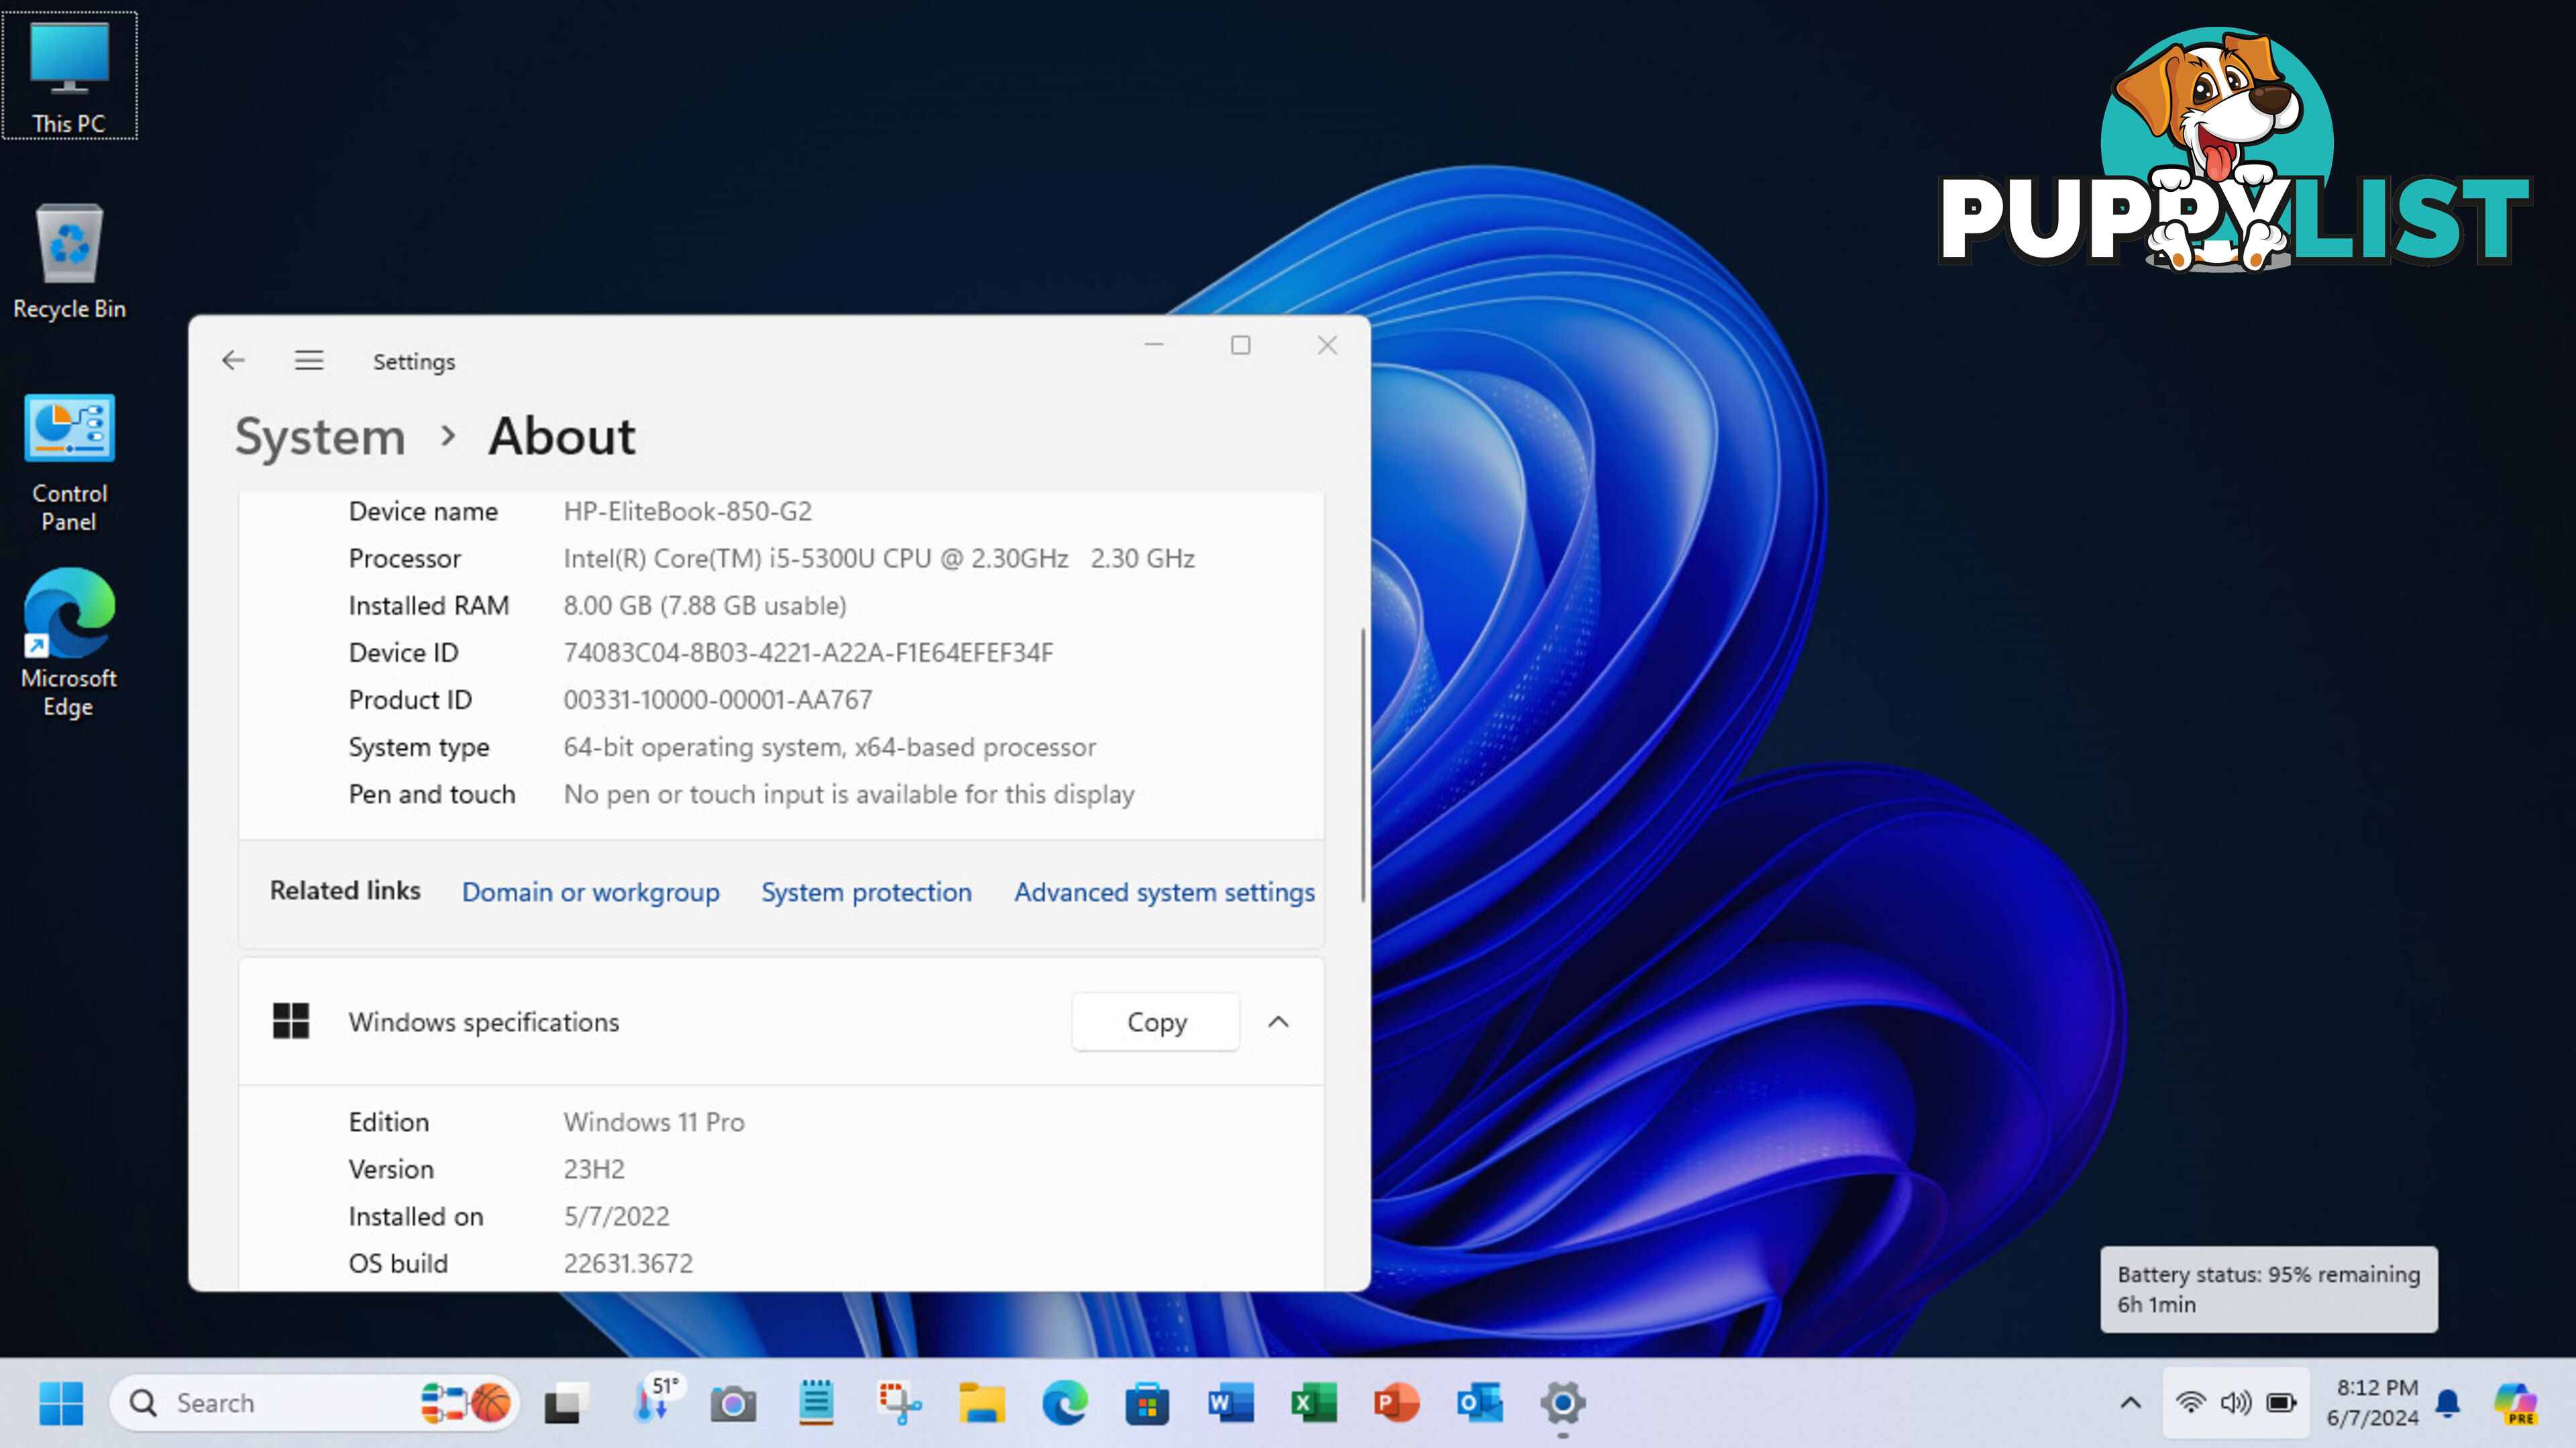Click the Product ID value 00331-10000-00001-AA767
Image resolution: width=2576 pixels, height=1448 pixels.
click(x=718, y=700)
